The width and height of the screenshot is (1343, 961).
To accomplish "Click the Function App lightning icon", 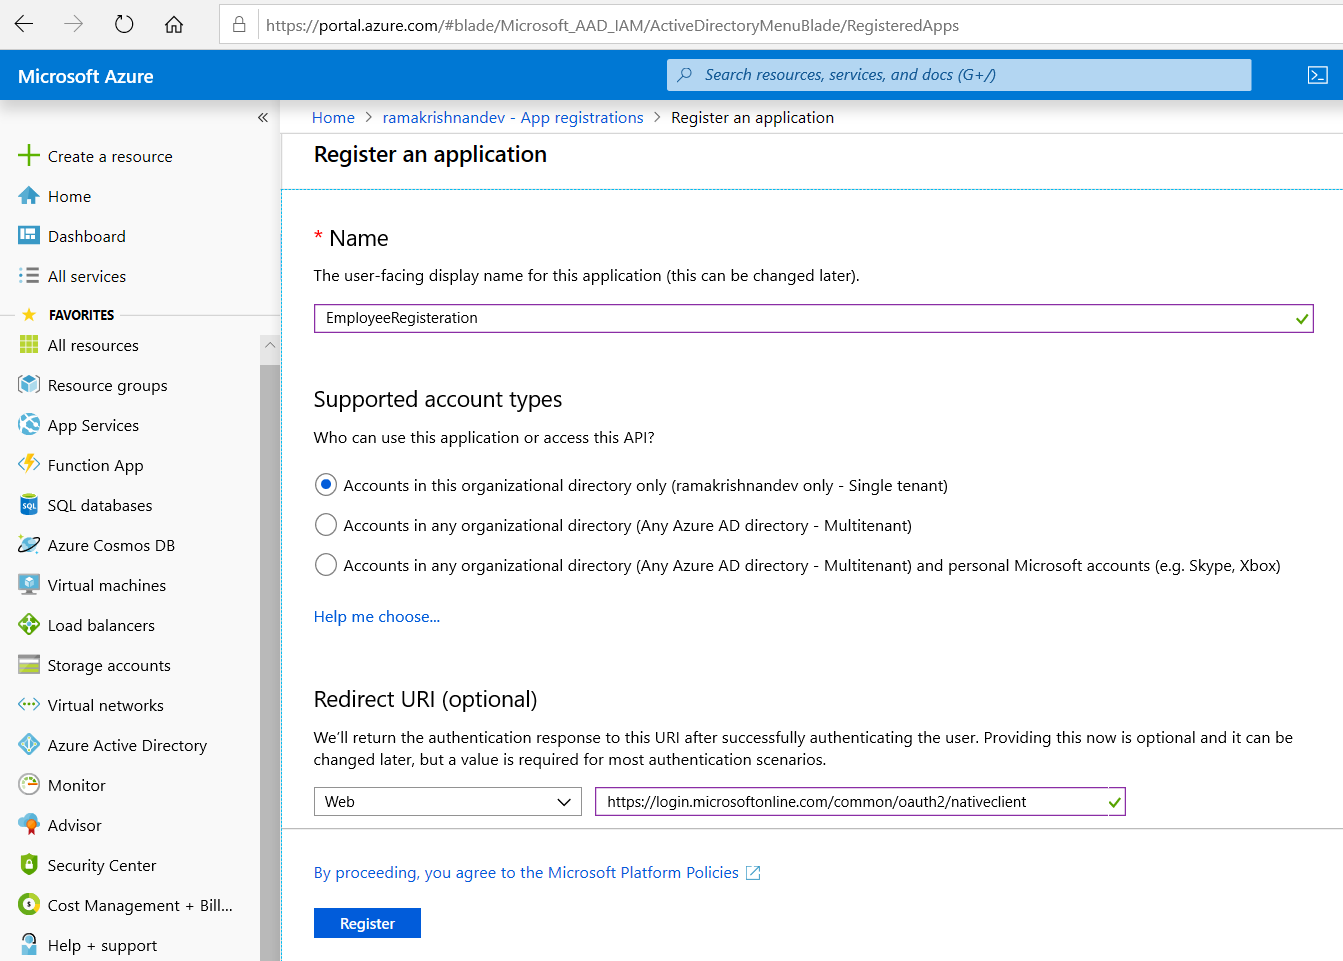I will tap(29, 465).
